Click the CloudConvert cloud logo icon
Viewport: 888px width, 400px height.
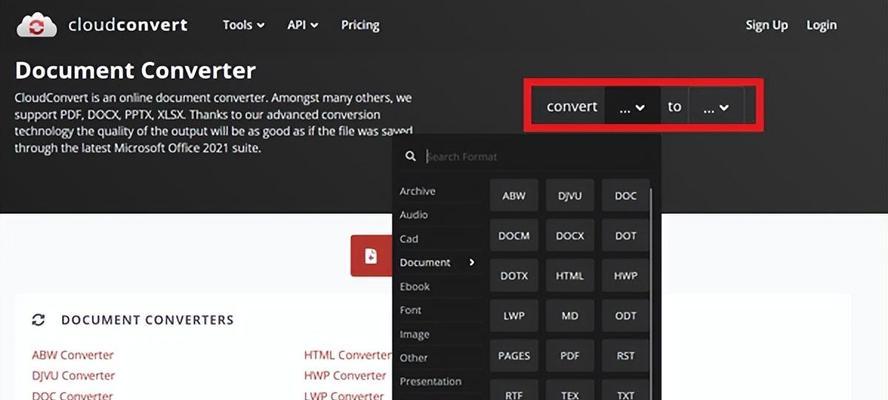(x=37, y=25)
